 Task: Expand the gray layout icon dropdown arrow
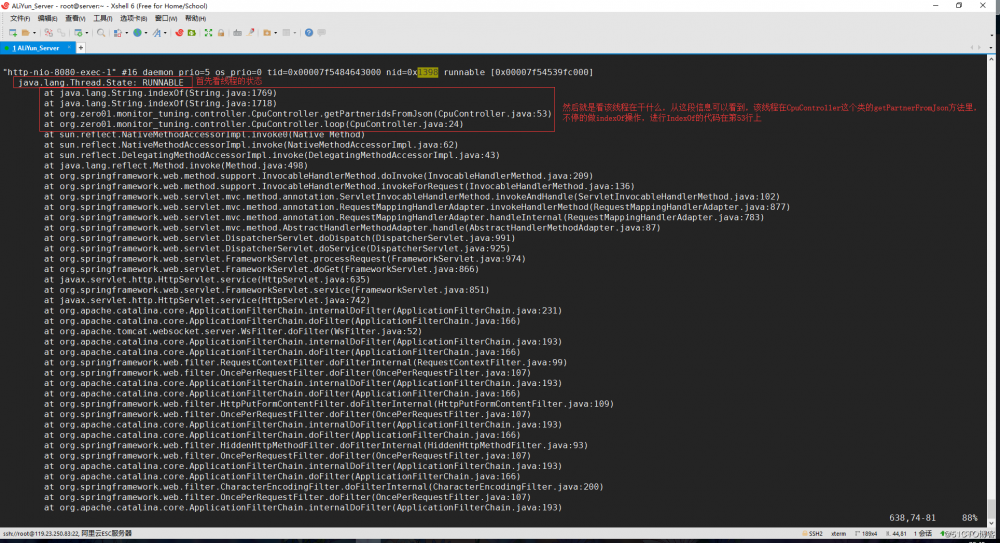tap(295, 33)
